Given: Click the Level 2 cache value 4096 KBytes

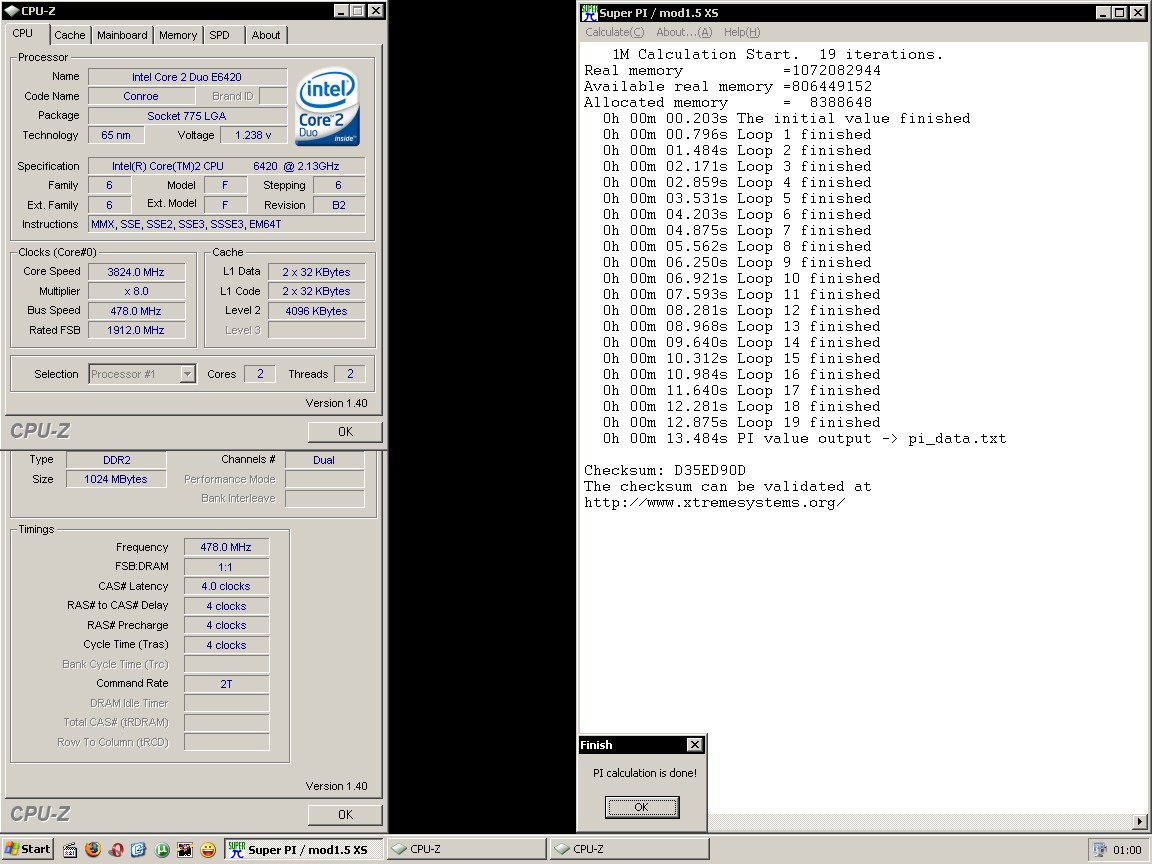Looking at the screenshot, I should 317,311.
